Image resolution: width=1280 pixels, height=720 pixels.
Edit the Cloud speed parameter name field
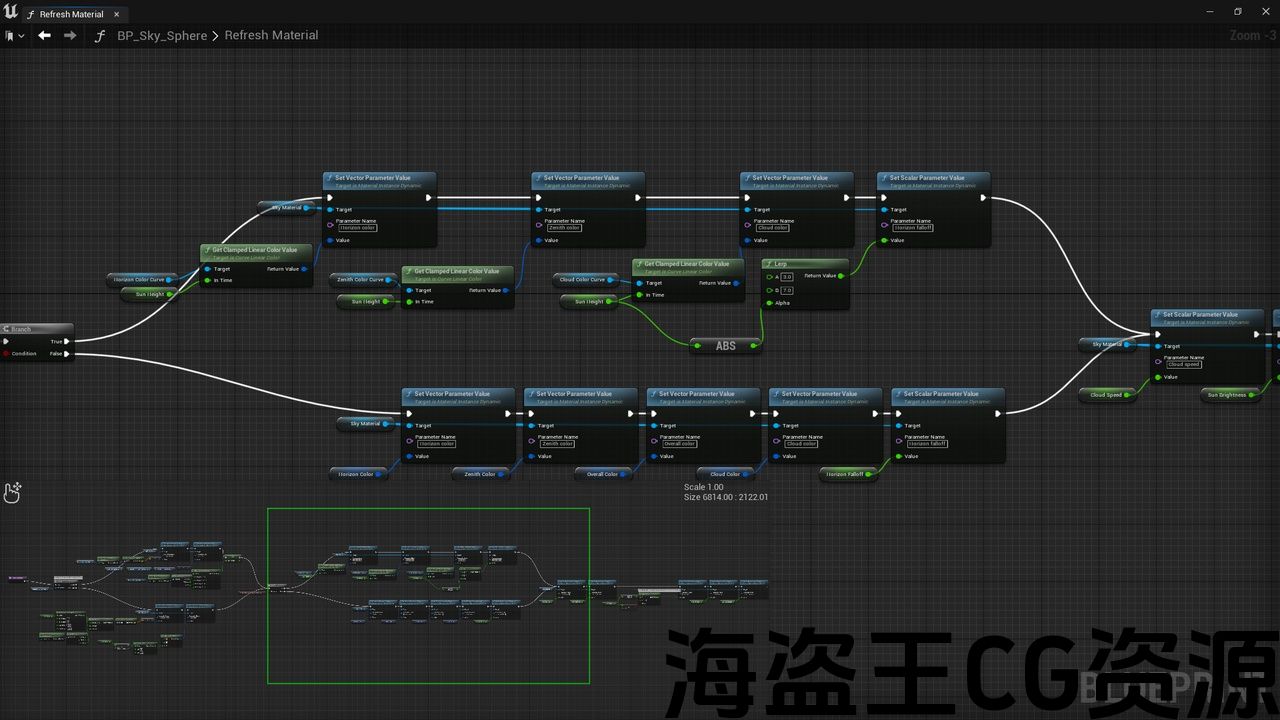coord(1184,365)
